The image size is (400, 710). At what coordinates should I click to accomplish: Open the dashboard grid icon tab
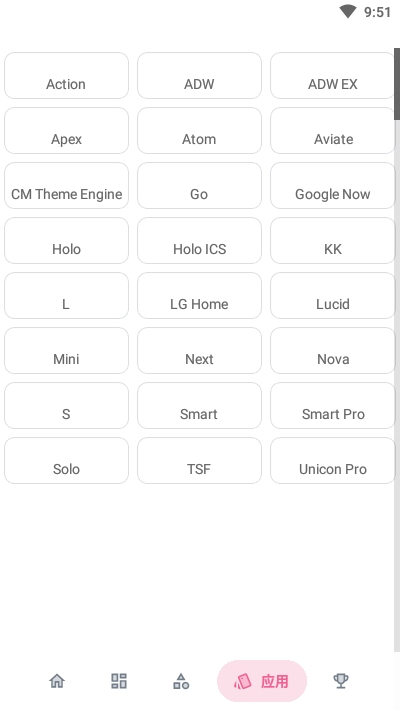click(119, 681)
